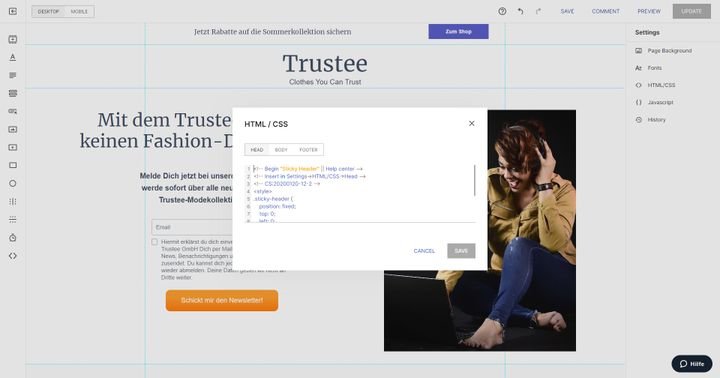Image resolution: width=720 pixels, height=378 pixels.
Task: Select the Custom HTML code tool
Action: (13, 256)
